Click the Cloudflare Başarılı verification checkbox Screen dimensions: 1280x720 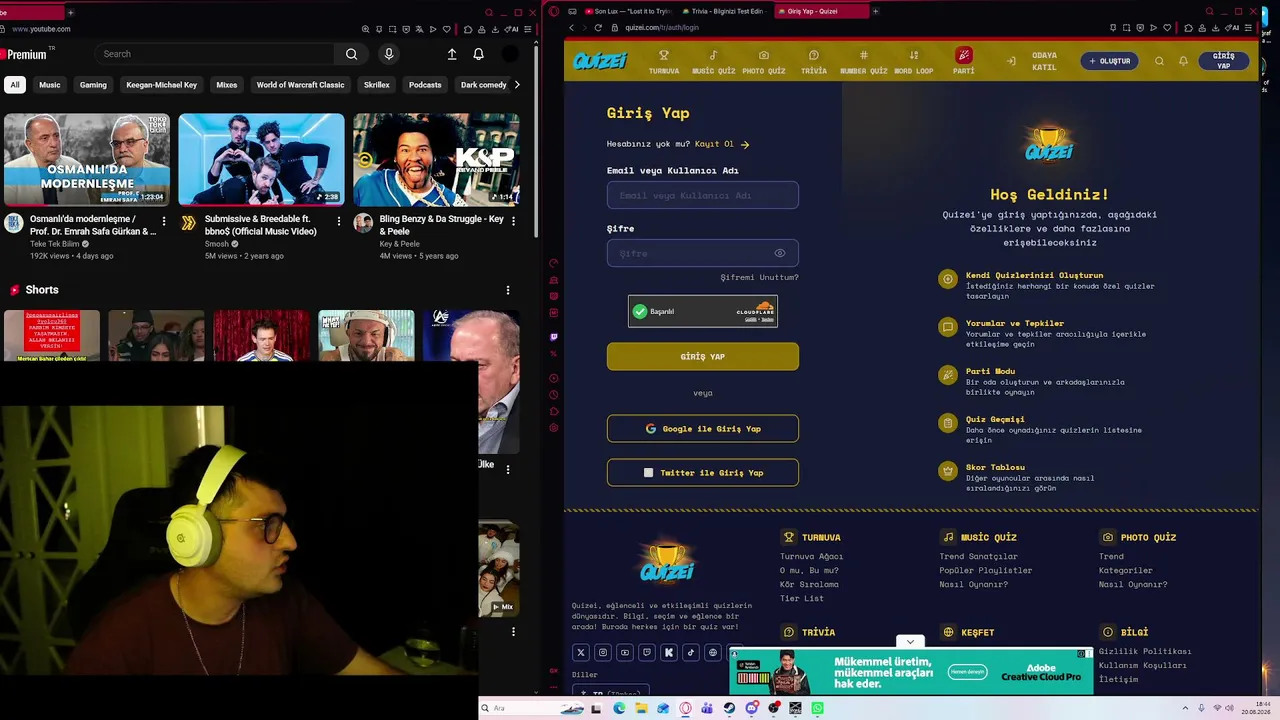point(640,311)
